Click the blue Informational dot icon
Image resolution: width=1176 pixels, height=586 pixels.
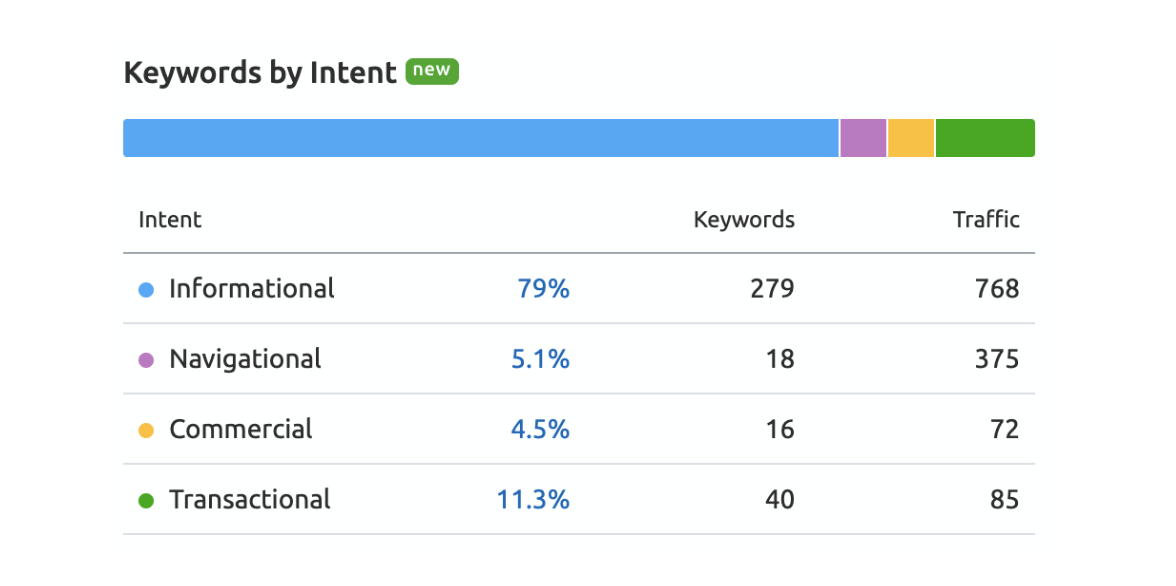146,290
